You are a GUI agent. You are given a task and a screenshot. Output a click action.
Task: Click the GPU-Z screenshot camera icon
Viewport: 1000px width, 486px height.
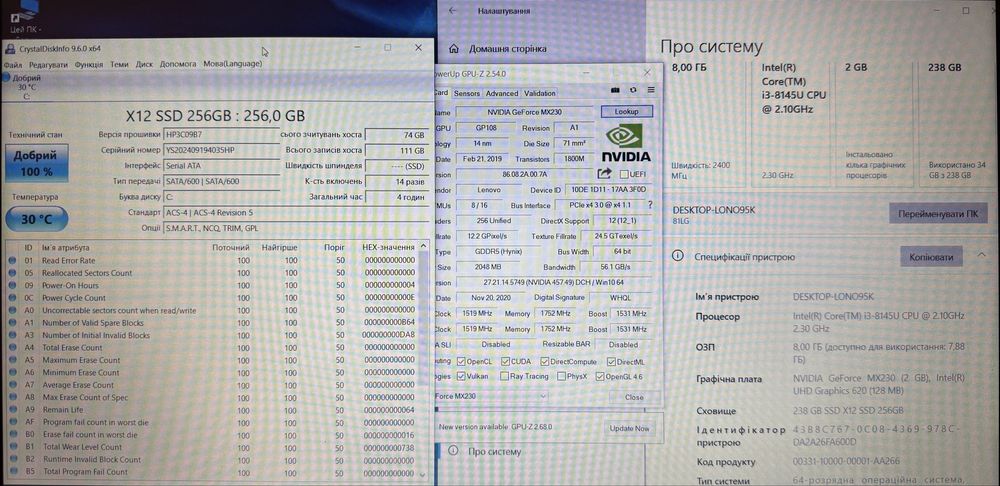(615, 91)
